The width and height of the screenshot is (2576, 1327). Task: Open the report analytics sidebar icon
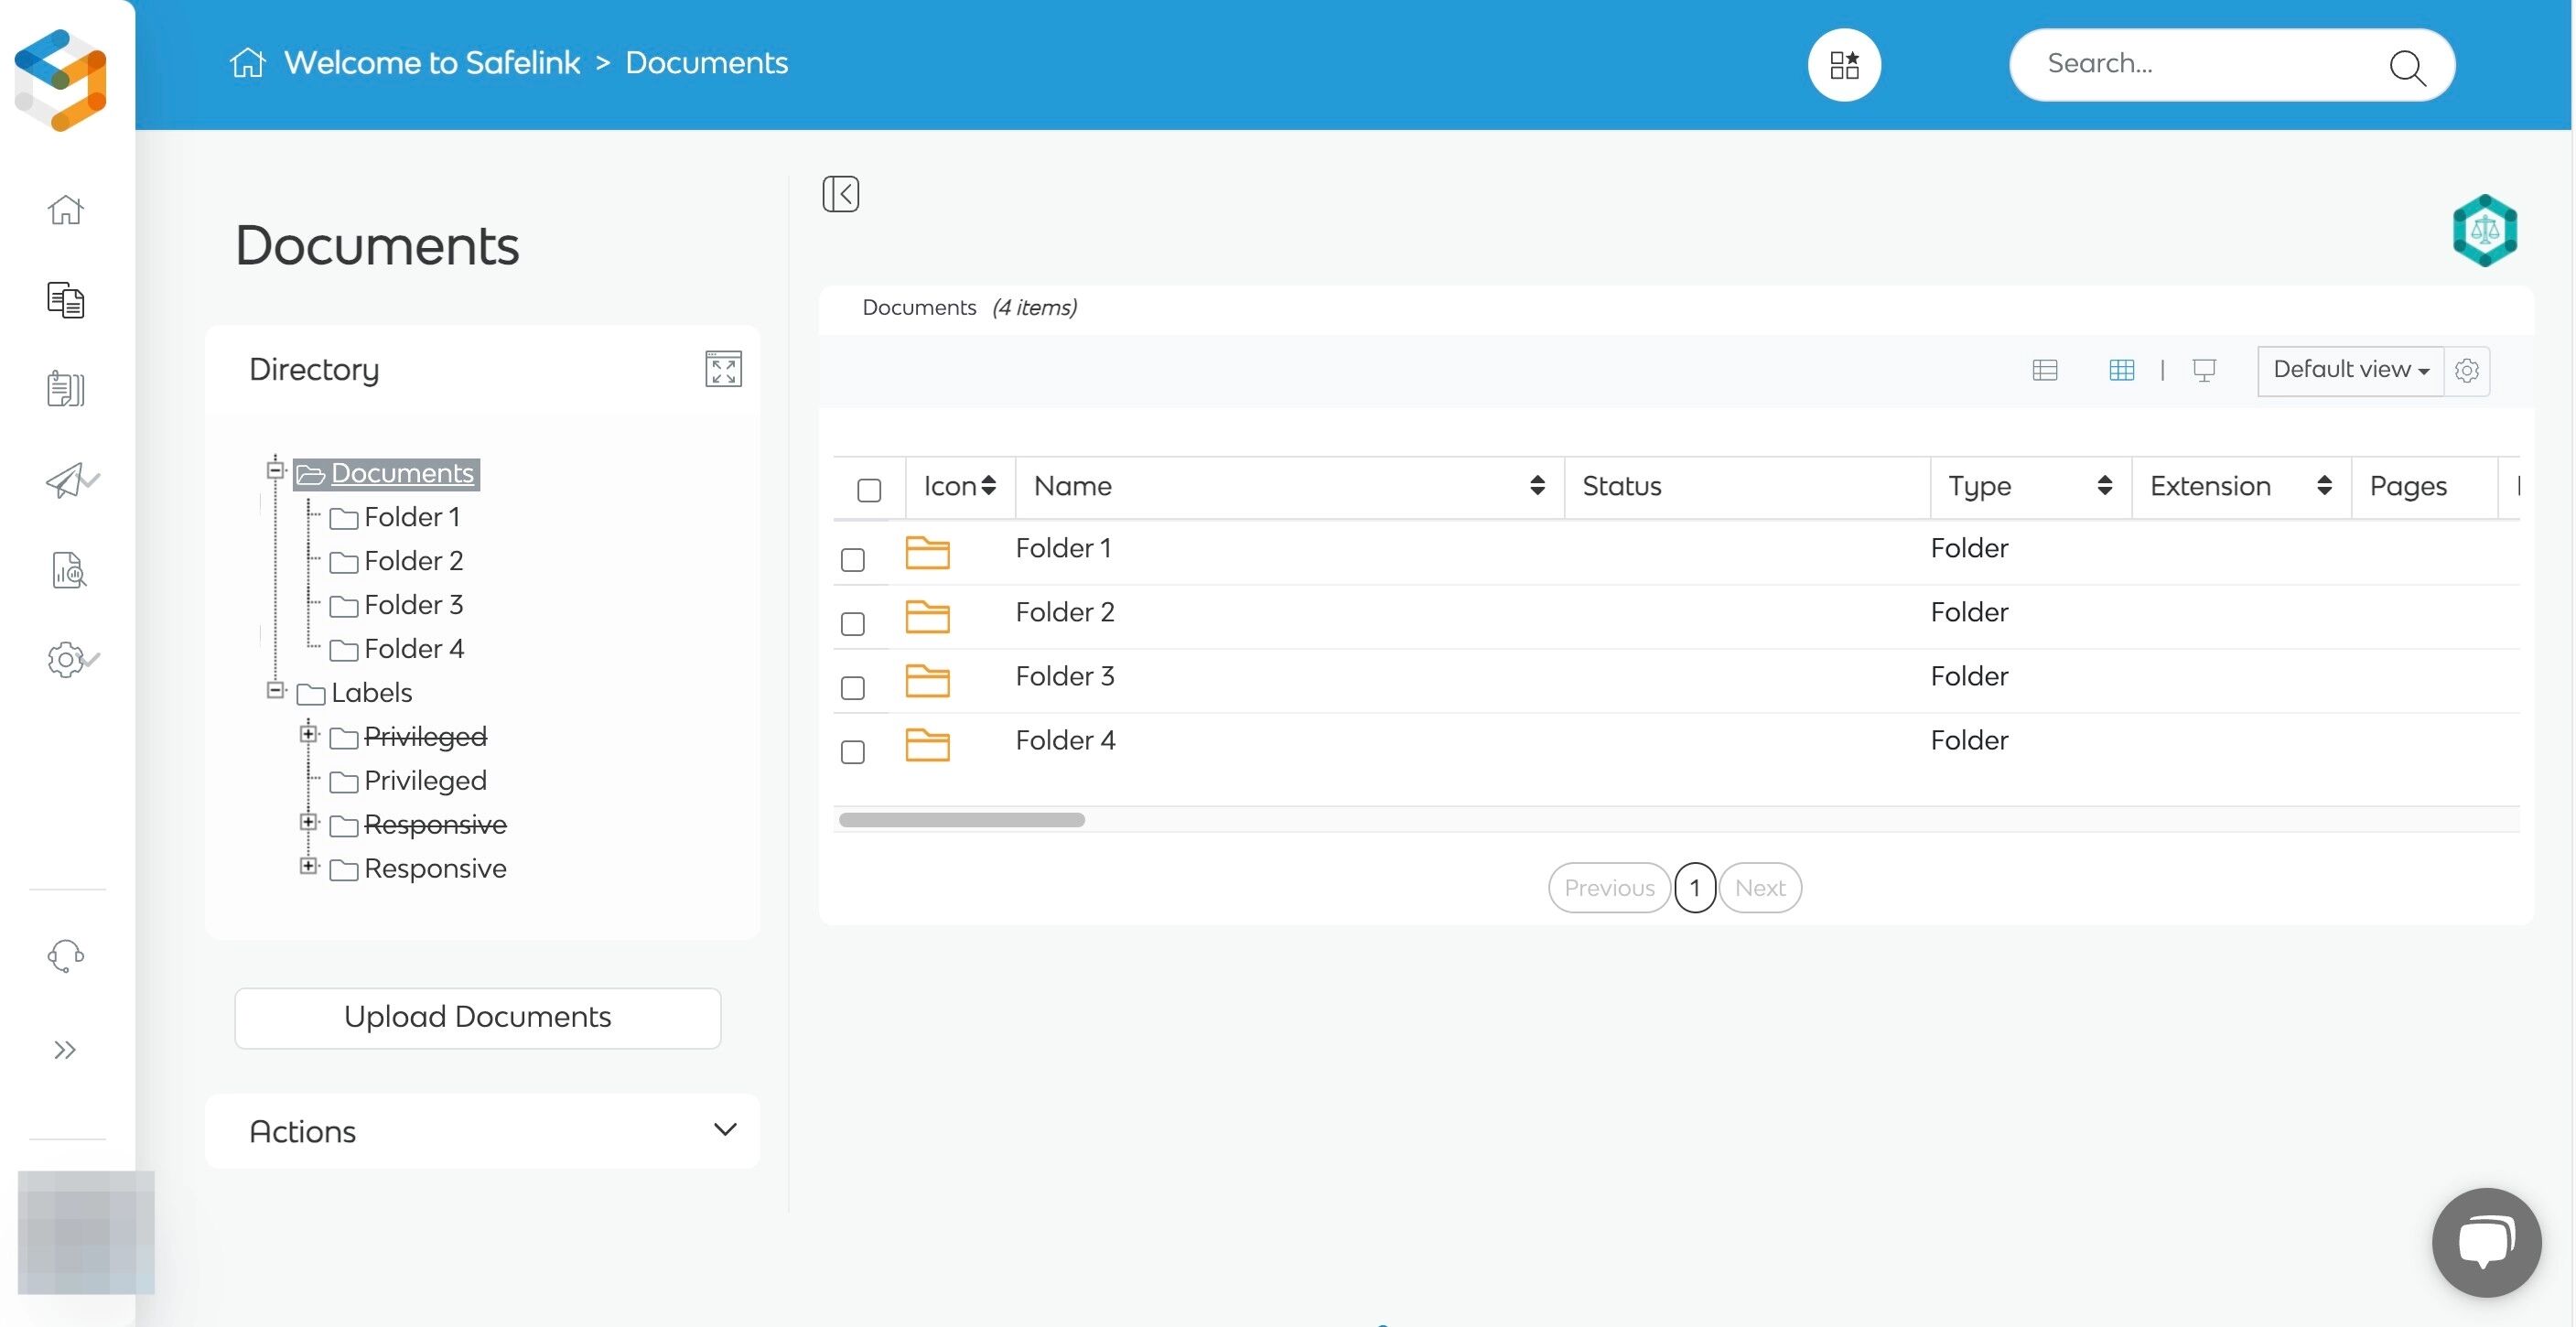coord(68,571)
